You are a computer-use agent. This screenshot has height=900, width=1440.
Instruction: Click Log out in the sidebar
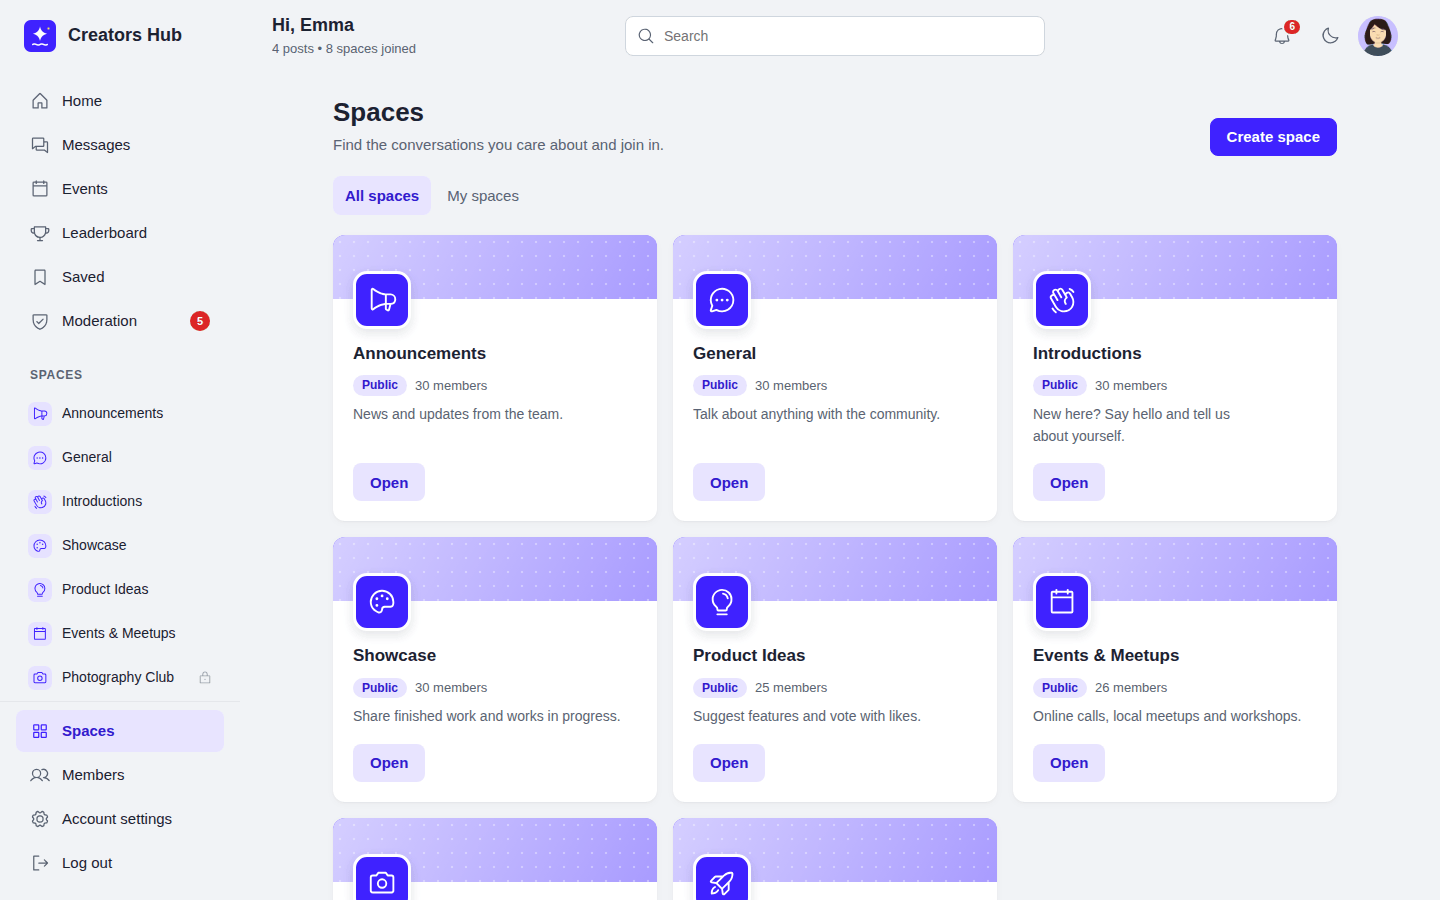(x=120, y=863)
